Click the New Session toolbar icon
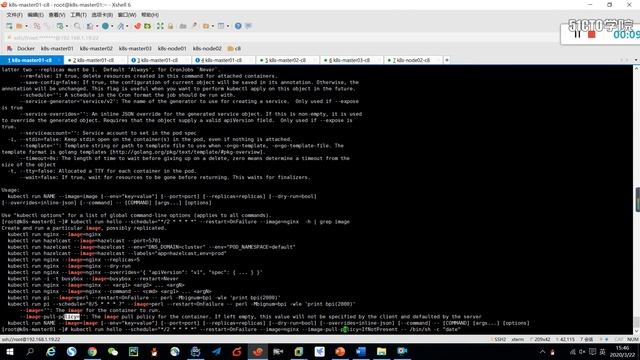 pos(9,26)
